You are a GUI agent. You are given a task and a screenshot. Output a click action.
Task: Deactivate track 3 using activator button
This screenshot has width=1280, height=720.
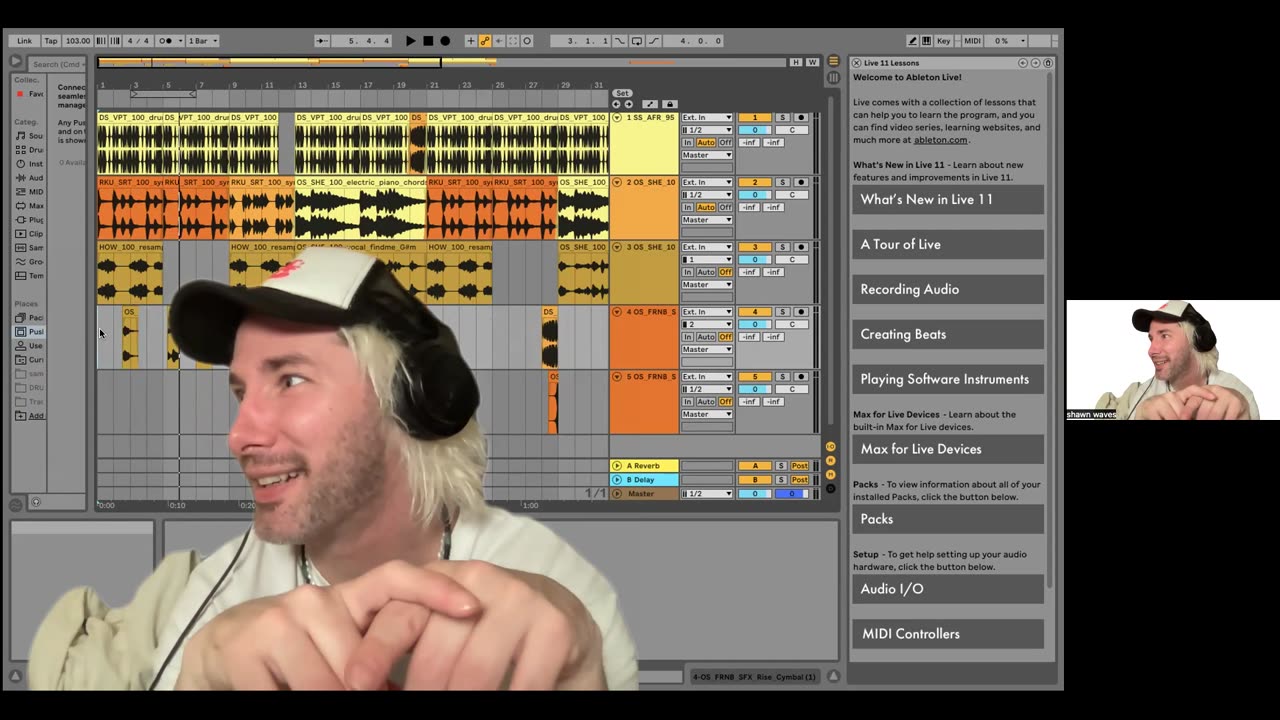(x=755, y=247)
